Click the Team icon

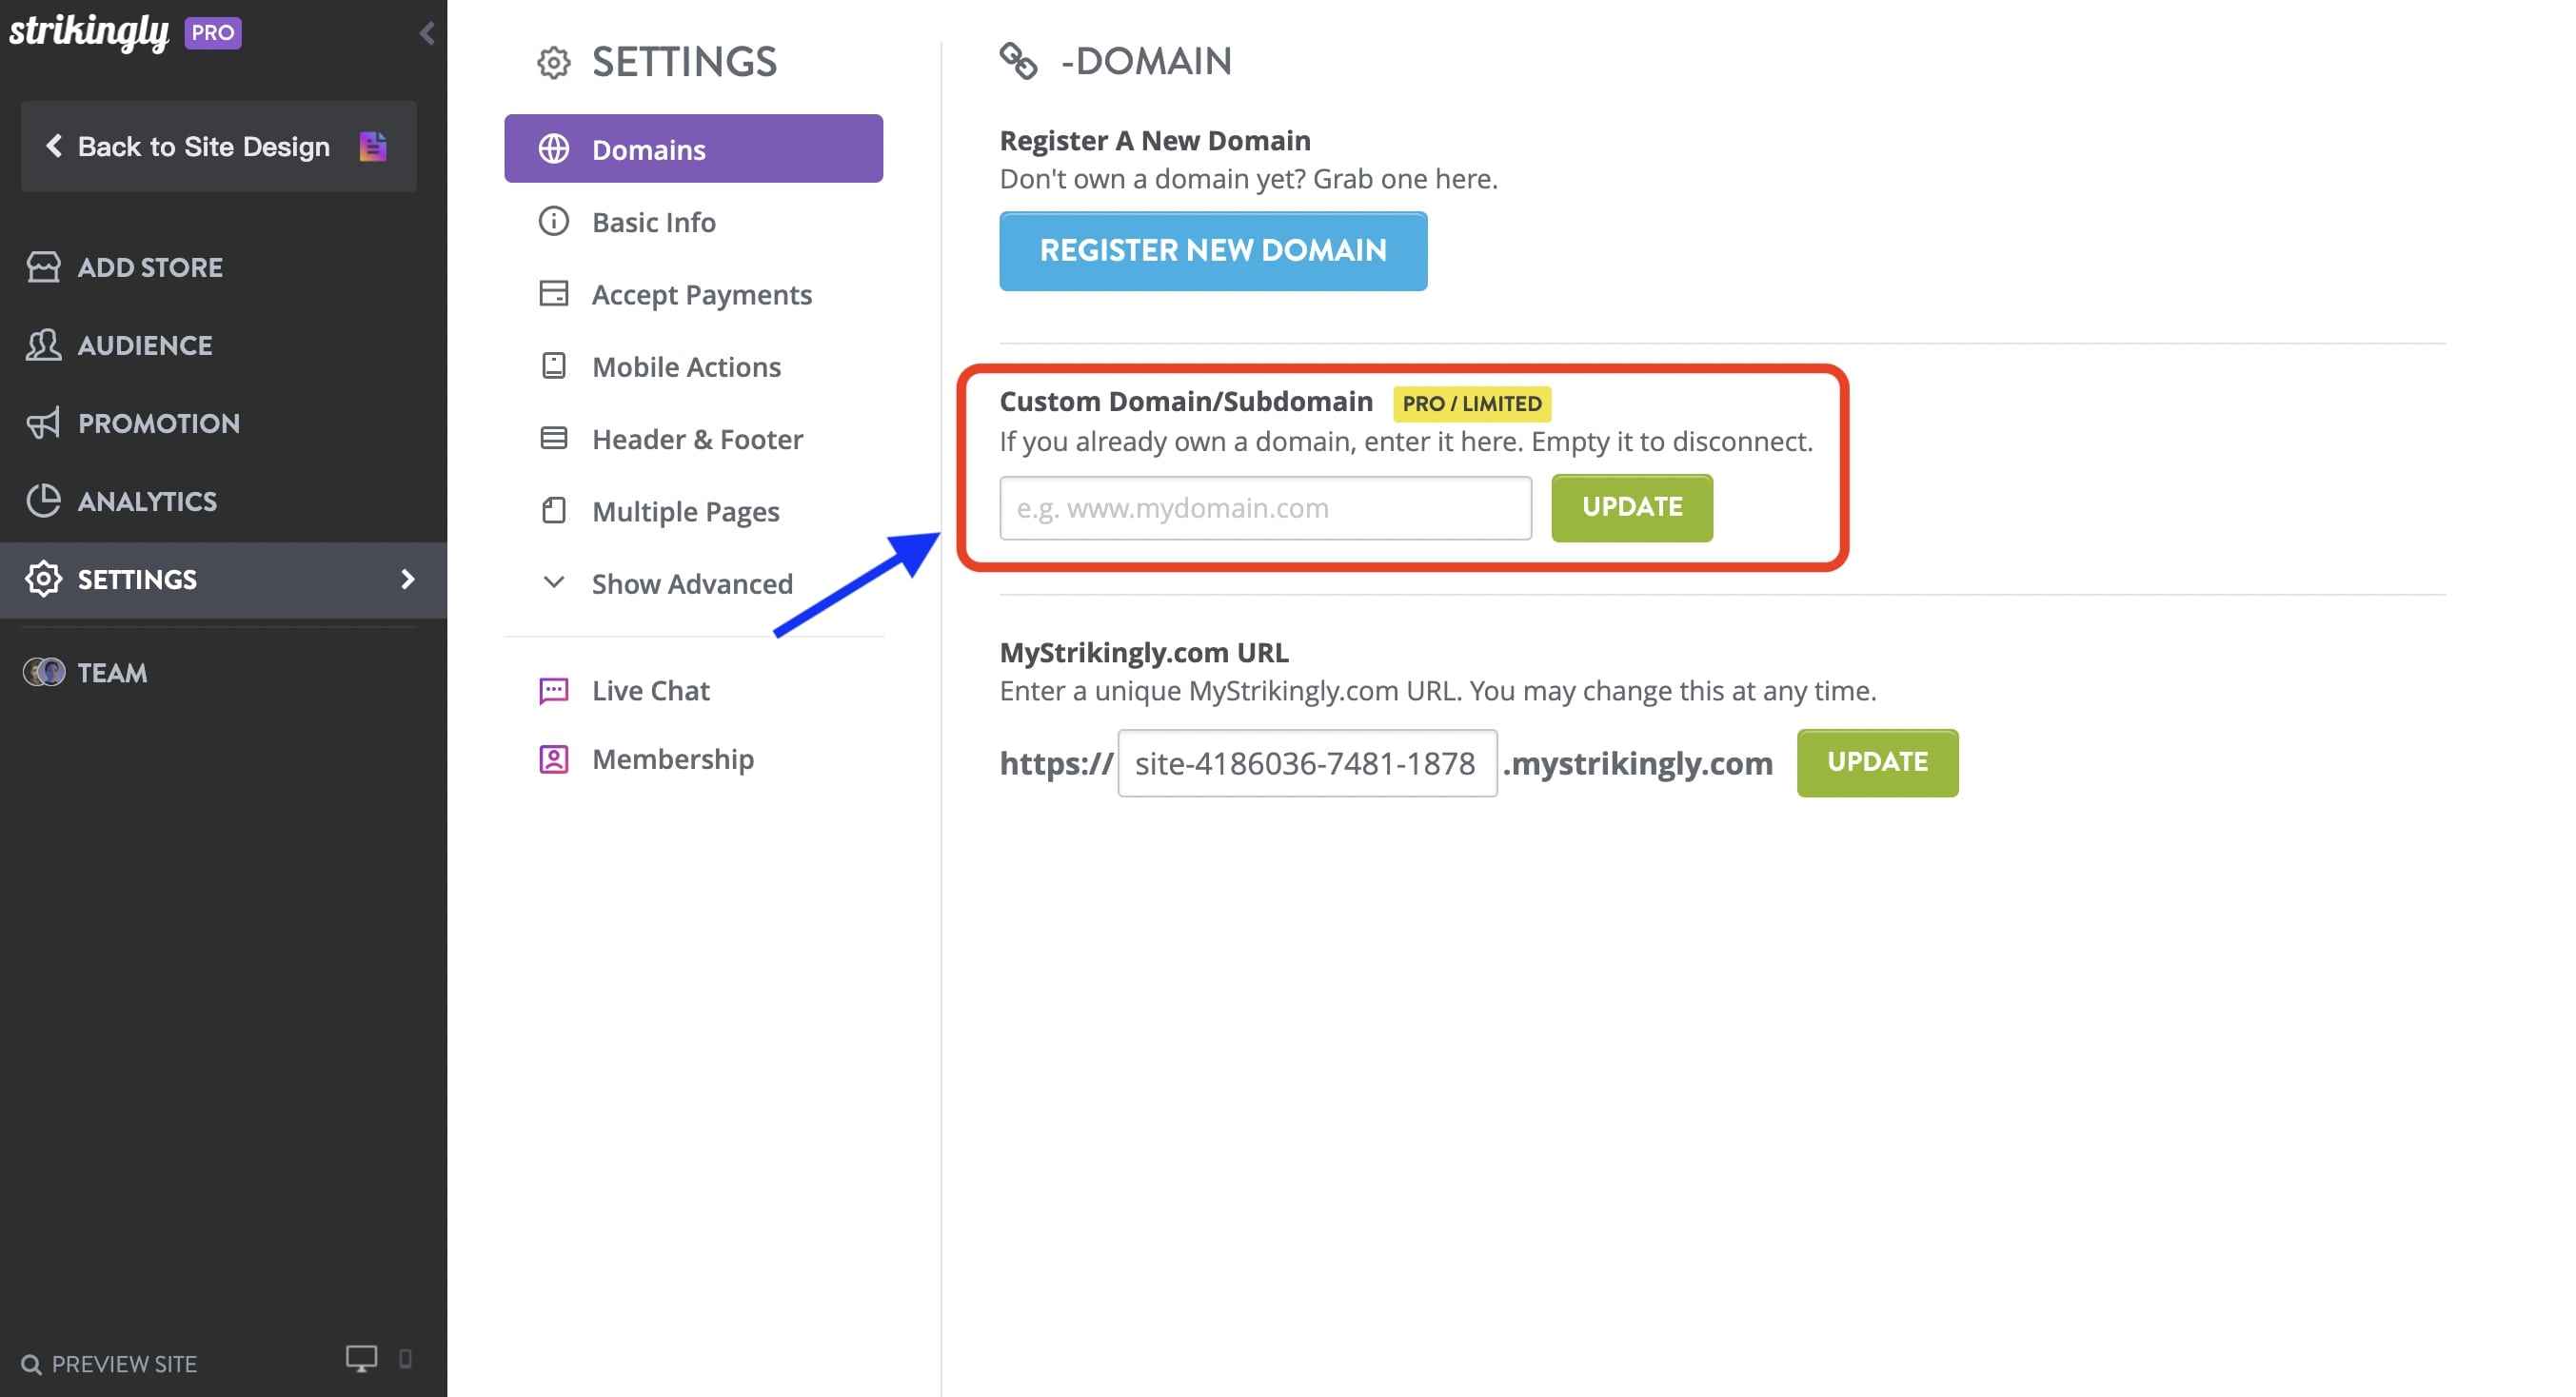[x=45, y=672]
